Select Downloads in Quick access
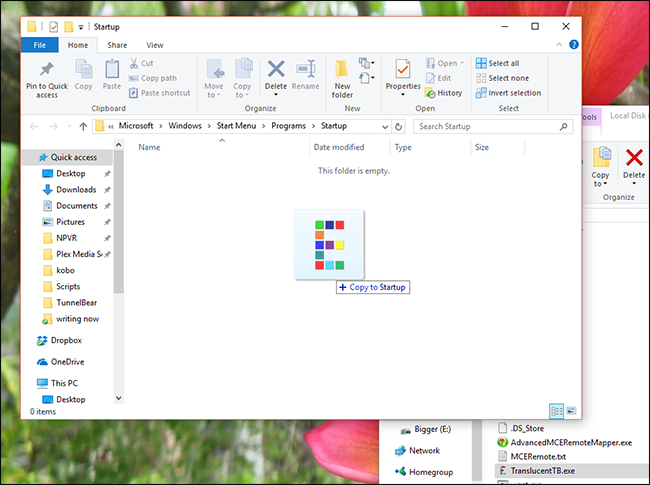 click(x=76, y=190)
